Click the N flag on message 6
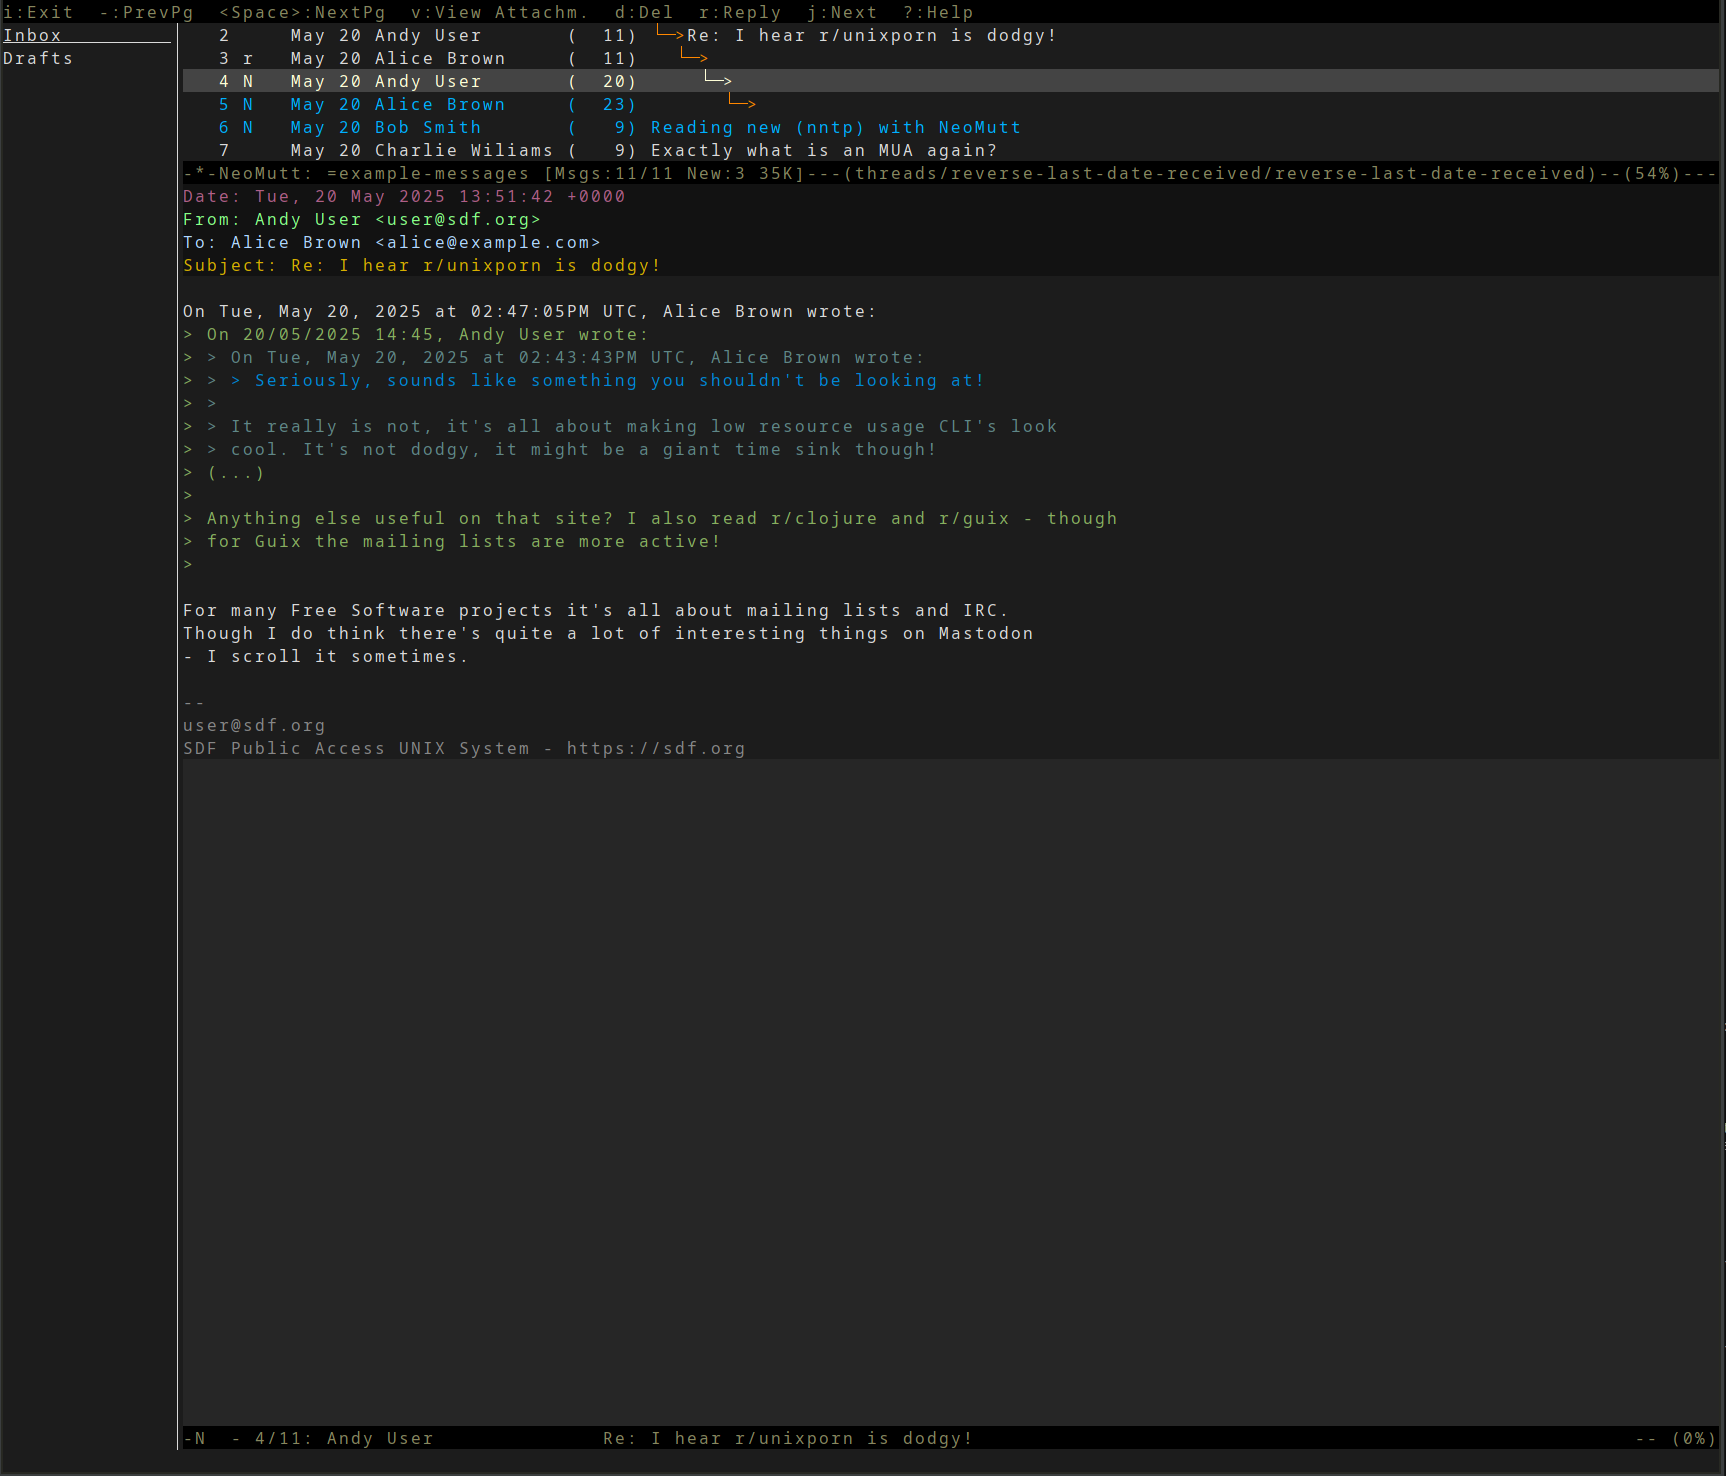This screenshot has width=1726, height=1476. point(248,127)
